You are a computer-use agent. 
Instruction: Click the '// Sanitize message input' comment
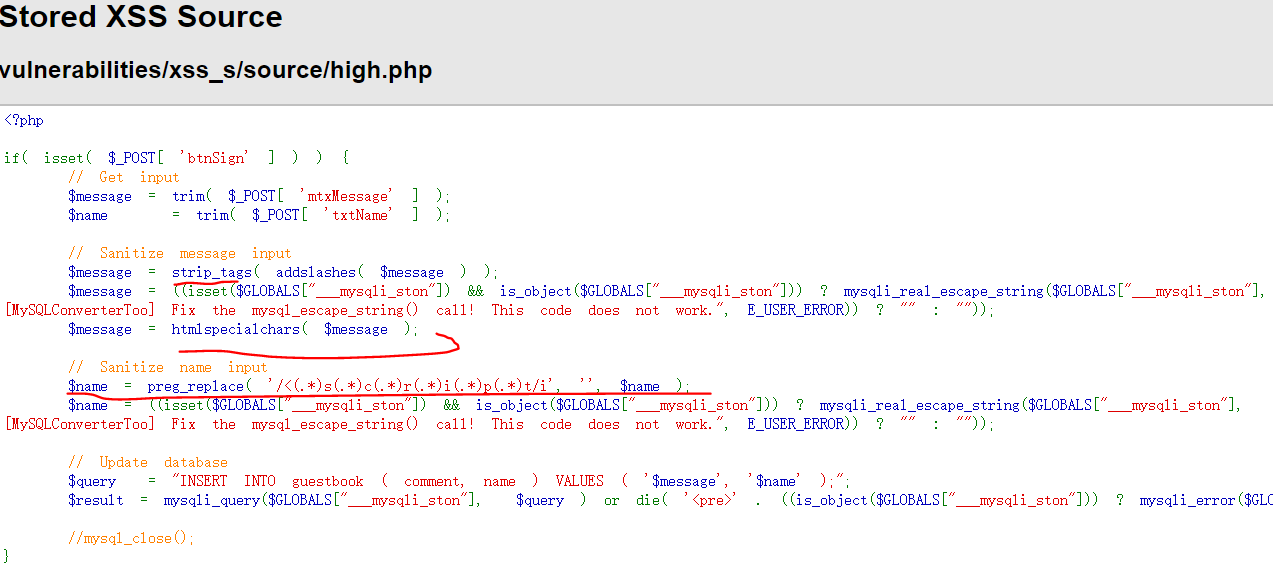pyautogui.click(x=180, y=253)
